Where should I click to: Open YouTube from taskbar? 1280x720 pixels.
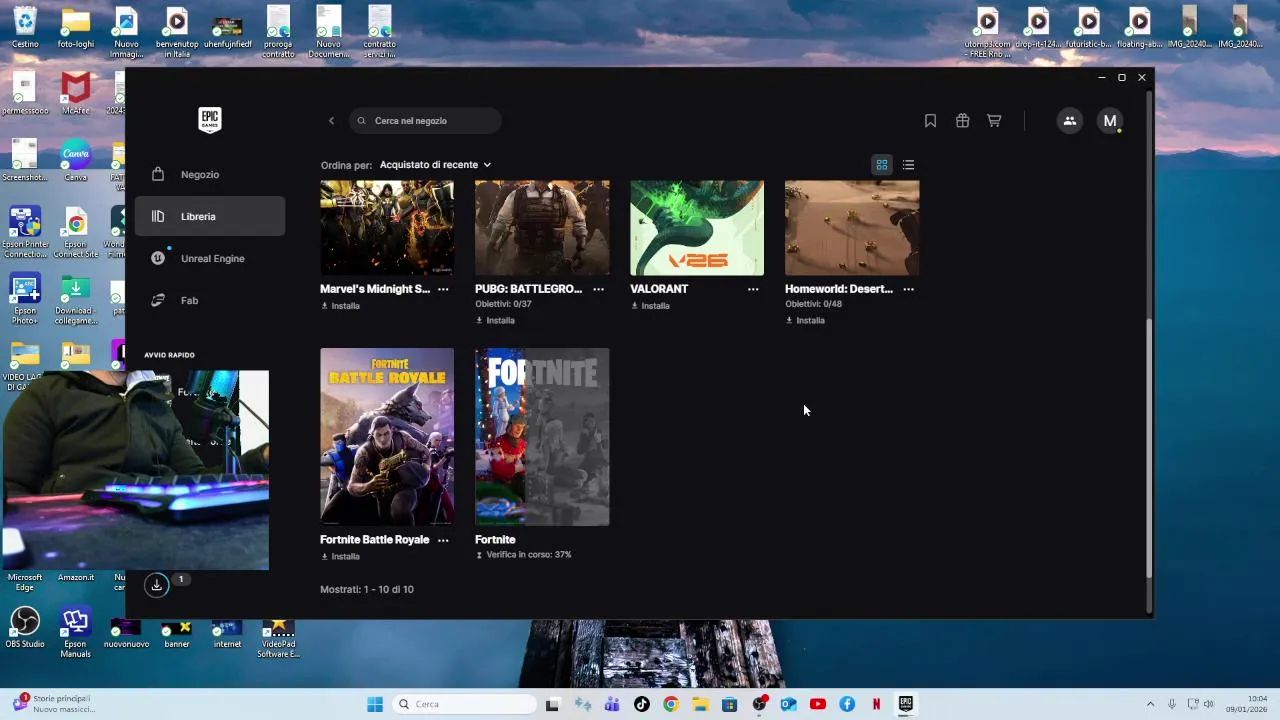click(818, 704)
